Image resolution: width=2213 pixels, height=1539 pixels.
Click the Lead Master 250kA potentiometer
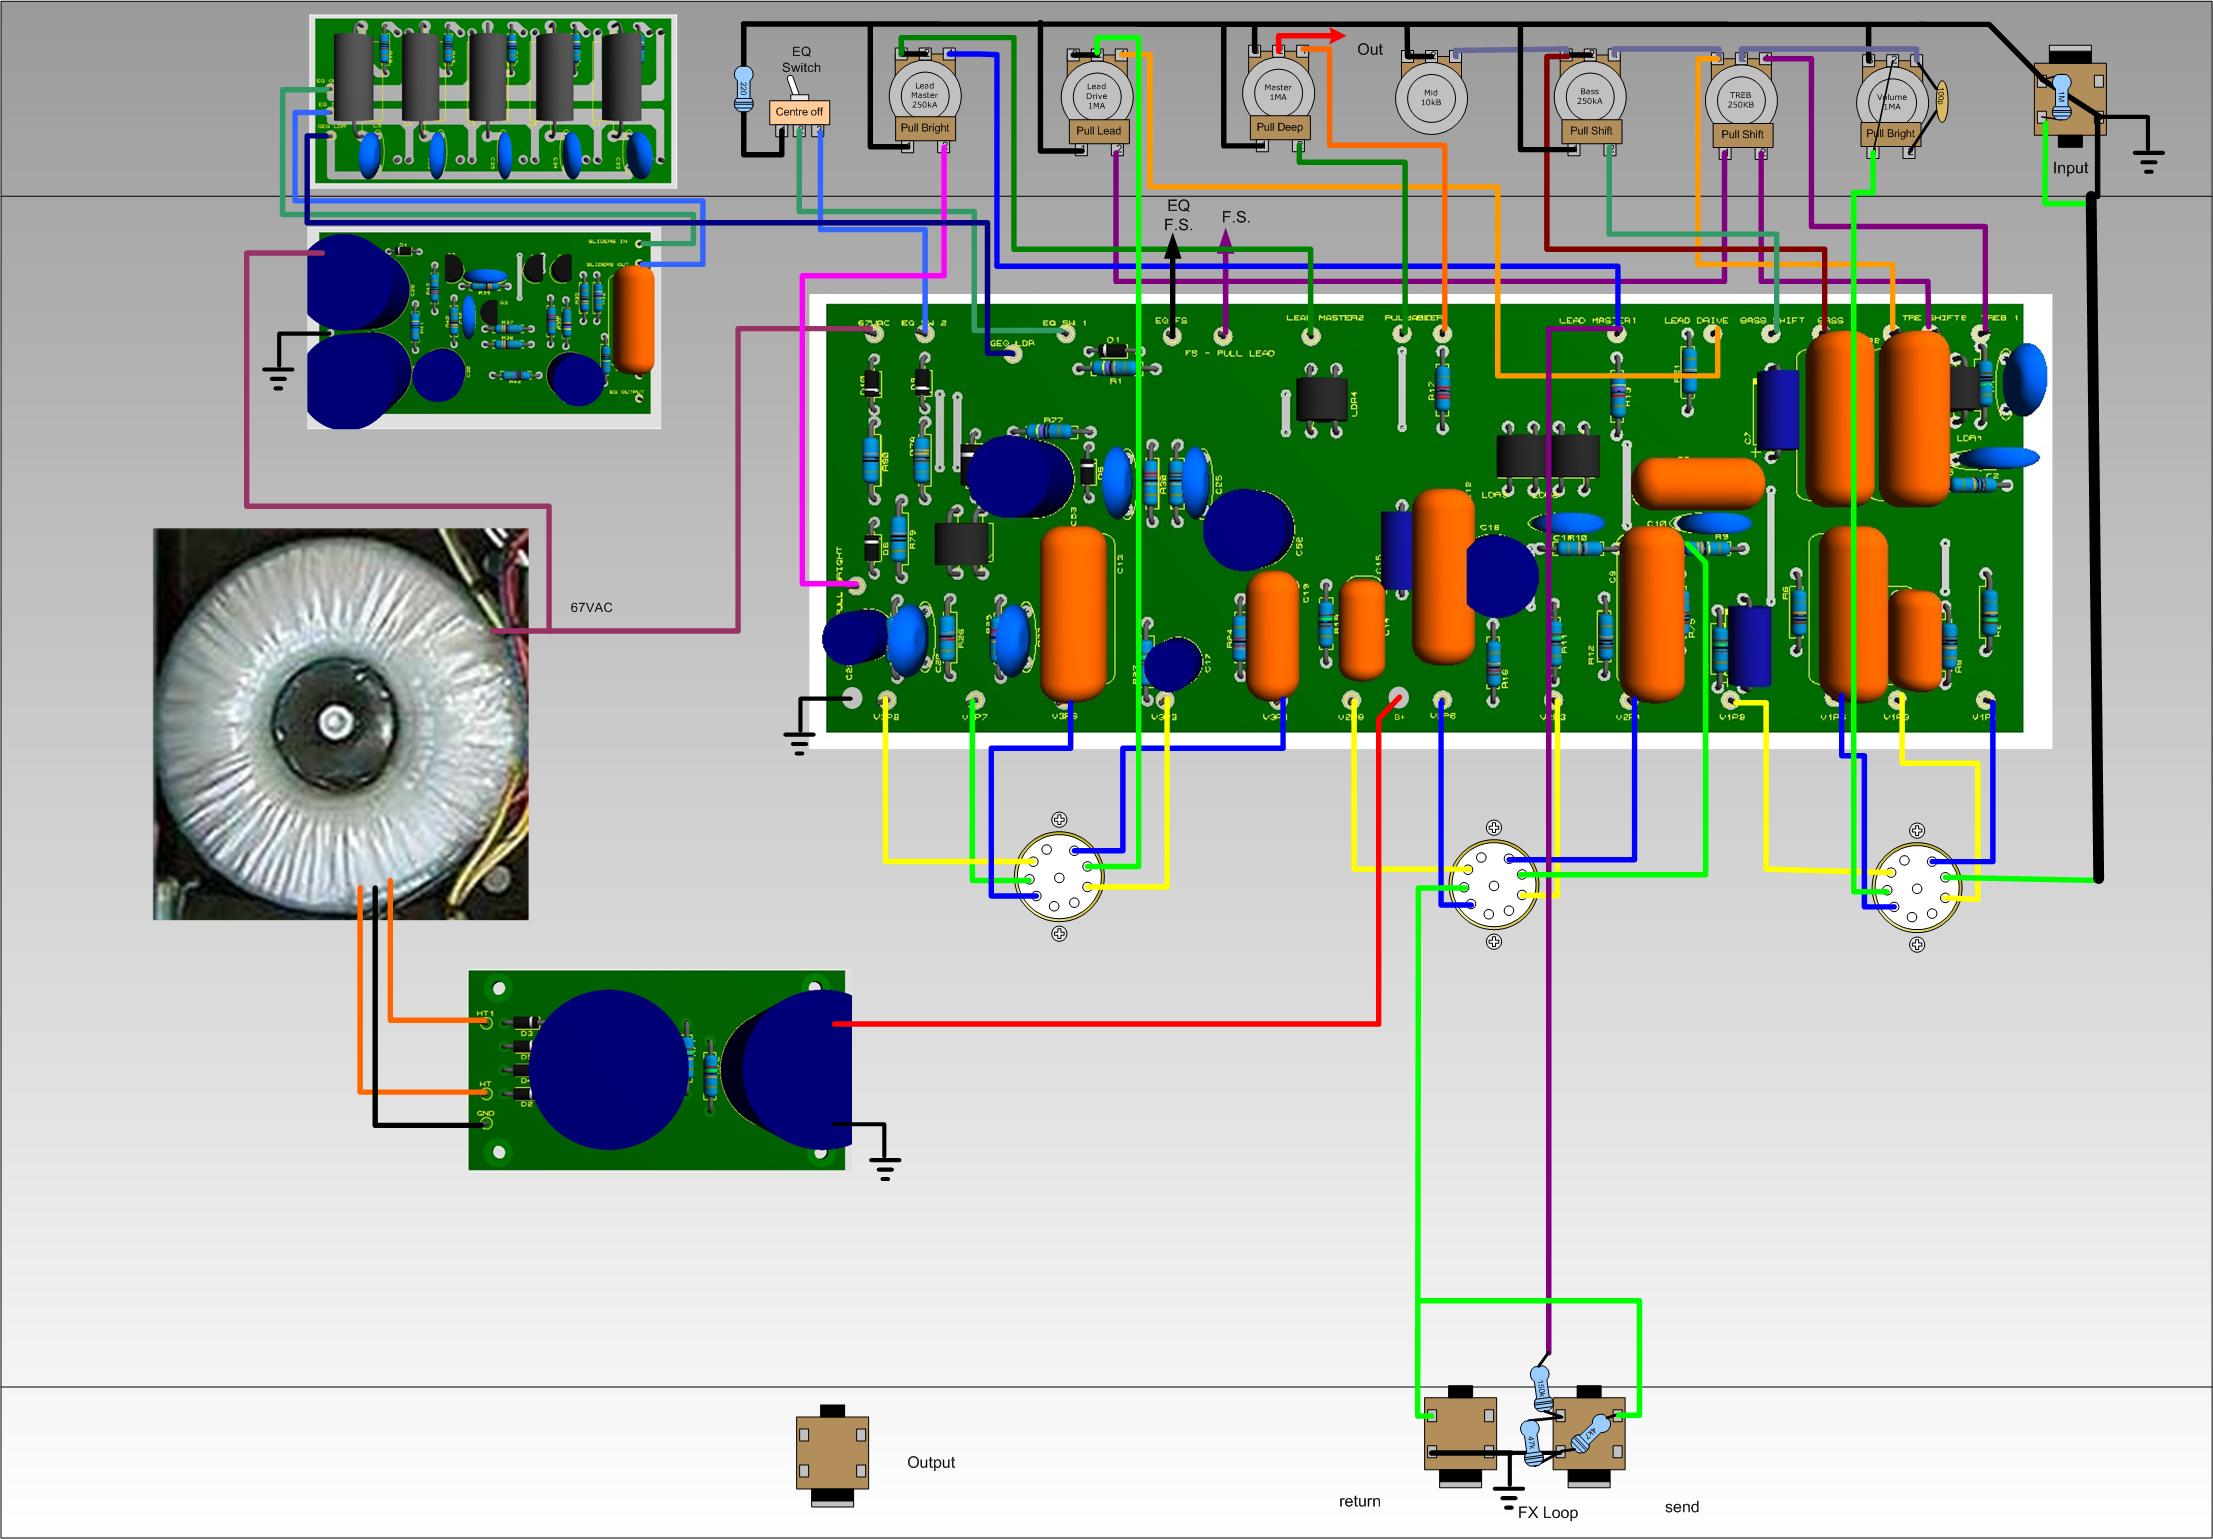click(x=924, y=93)
